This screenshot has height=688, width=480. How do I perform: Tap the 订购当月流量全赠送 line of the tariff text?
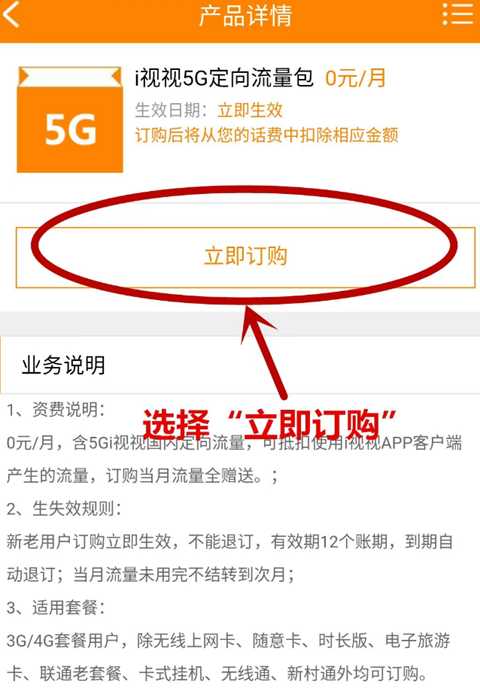pos(143,476)
